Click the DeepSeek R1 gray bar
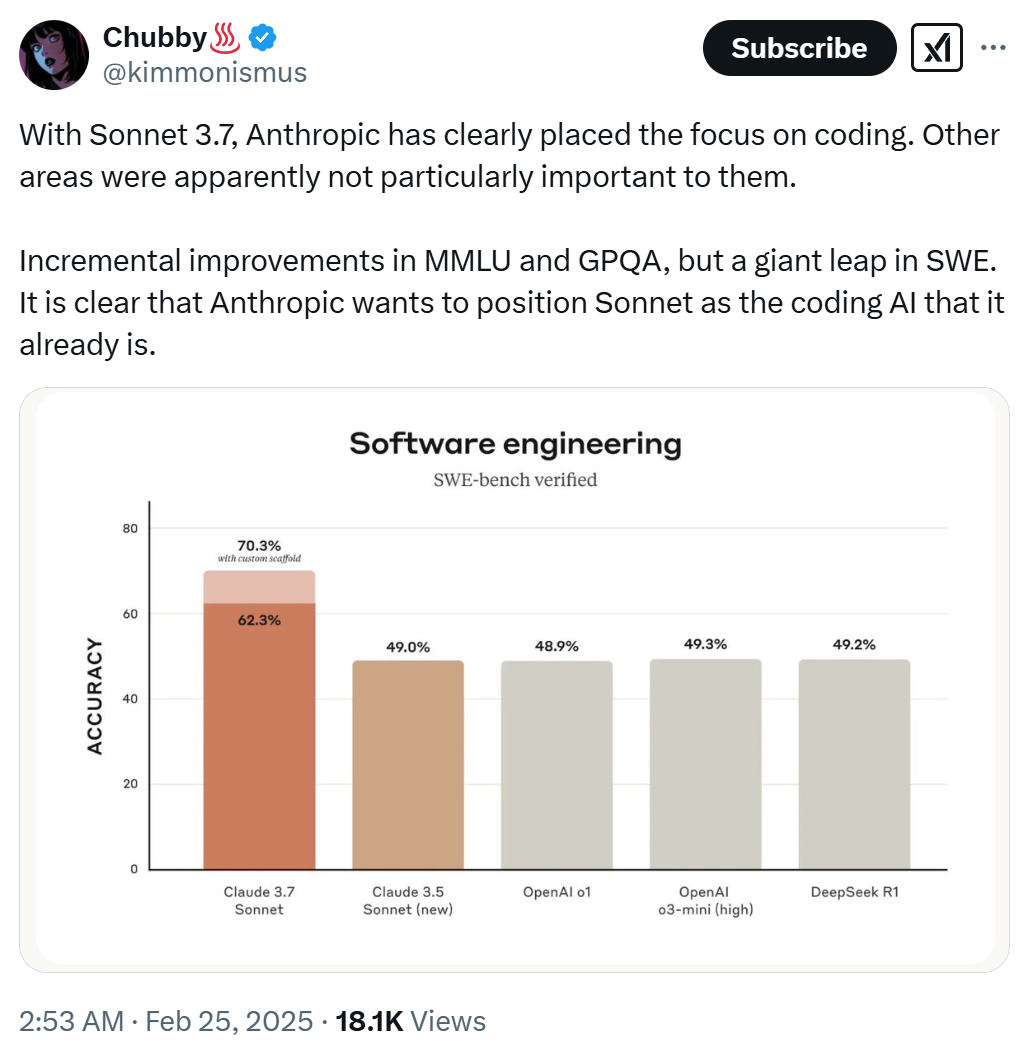1023x1053 pixels. (x=854, y=764)
